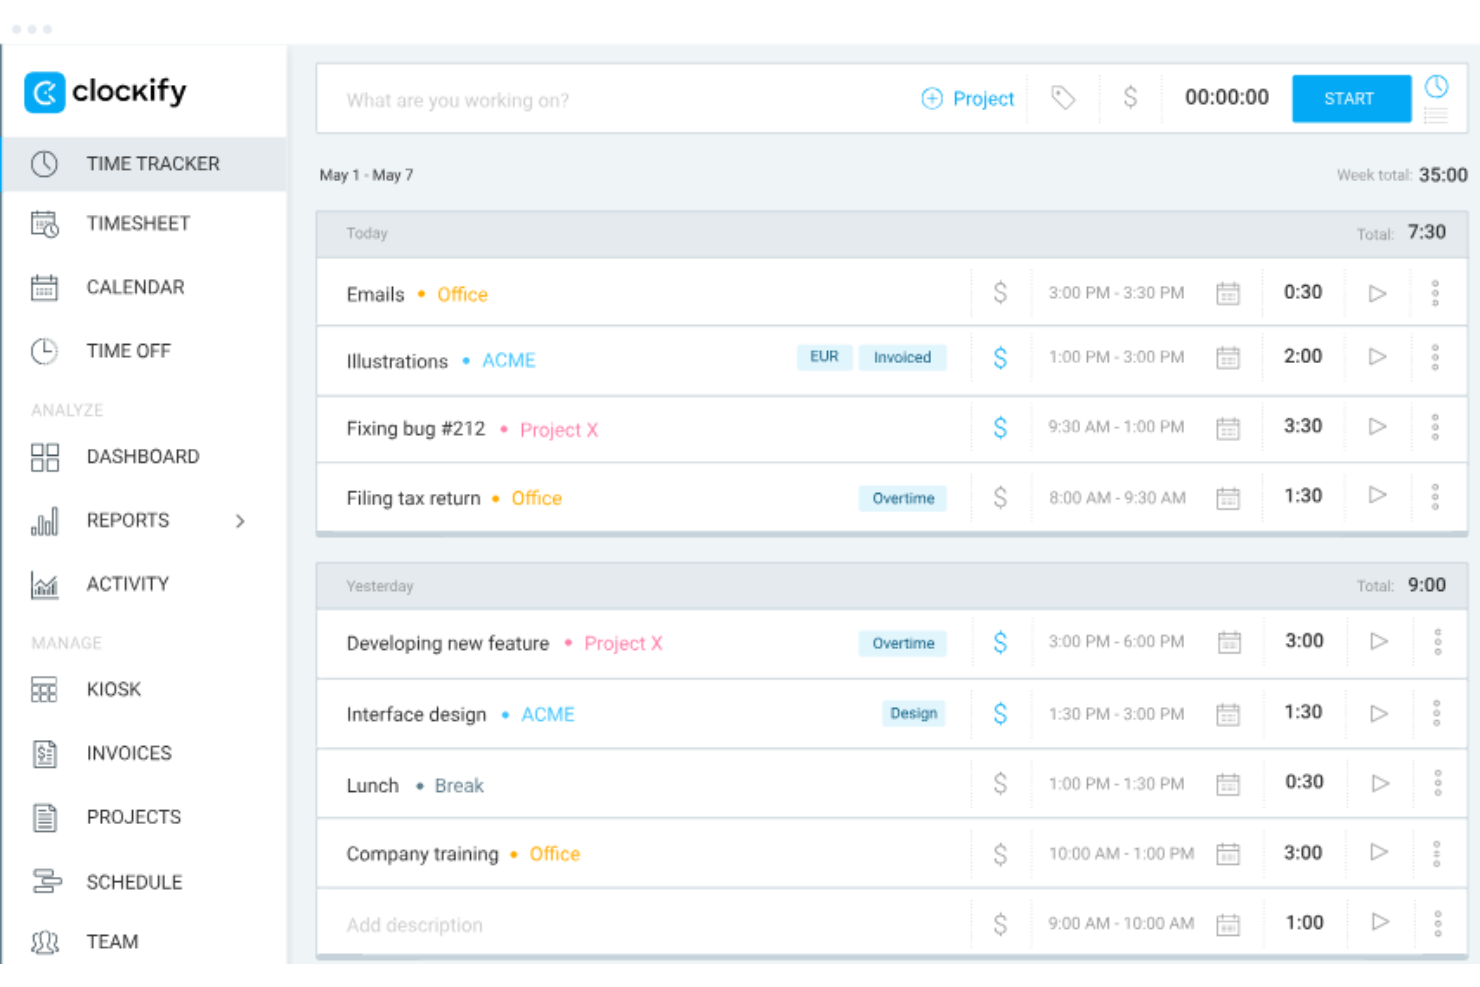Click the May 1 - May 7 date range
Image resolution: width=1480 pixels, height=987 pixels.
coord(366,175)
